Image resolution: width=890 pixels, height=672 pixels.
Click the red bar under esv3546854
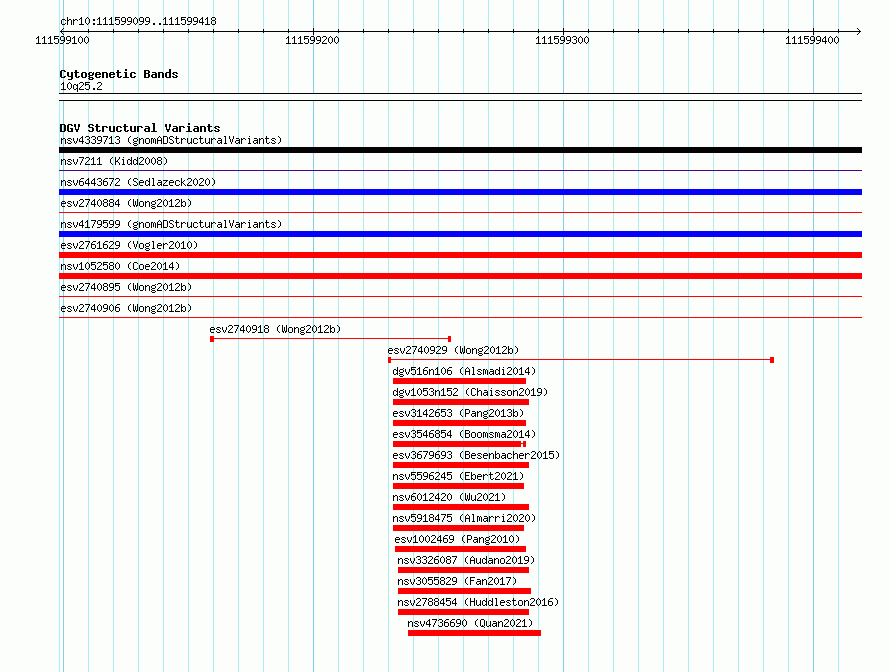coord(459,444)
